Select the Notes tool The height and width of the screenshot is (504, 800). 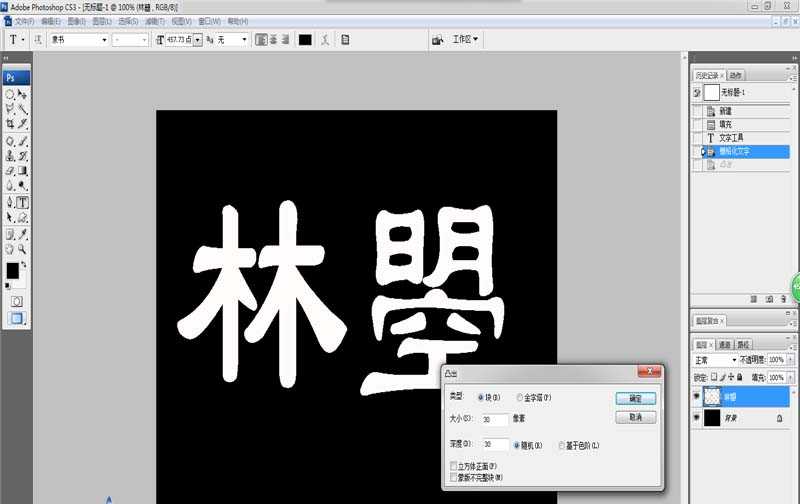10,235
